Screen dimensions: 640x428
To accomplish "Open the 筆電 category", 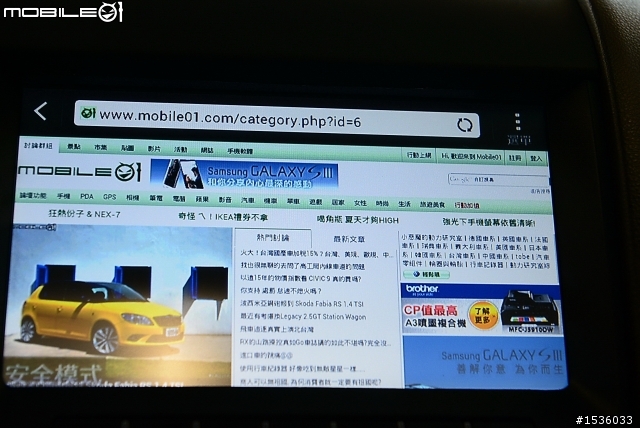I will click(156, 198).
